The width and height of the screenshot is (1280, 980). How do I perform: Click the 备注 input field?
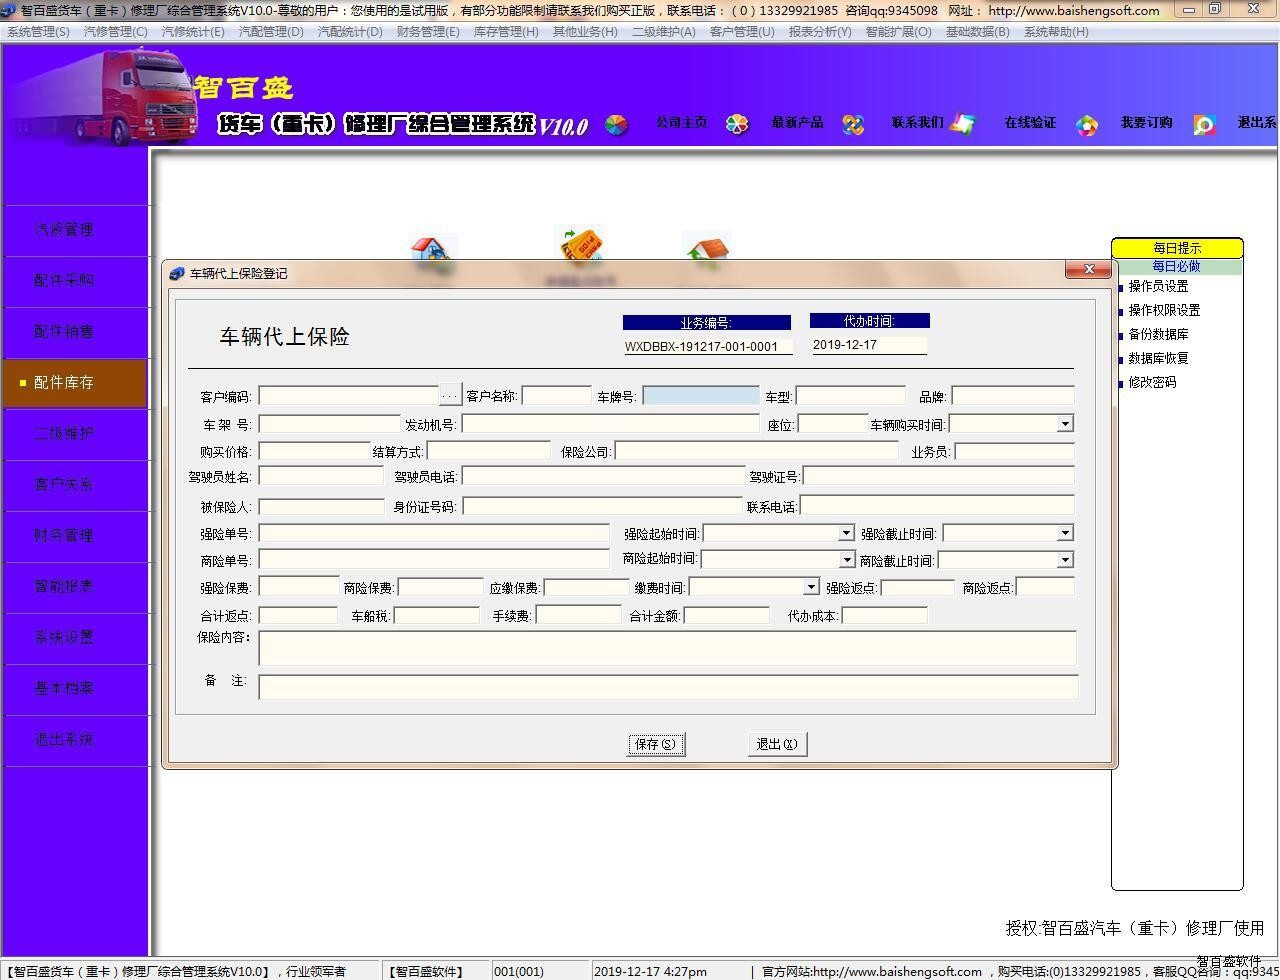point(668,686)
